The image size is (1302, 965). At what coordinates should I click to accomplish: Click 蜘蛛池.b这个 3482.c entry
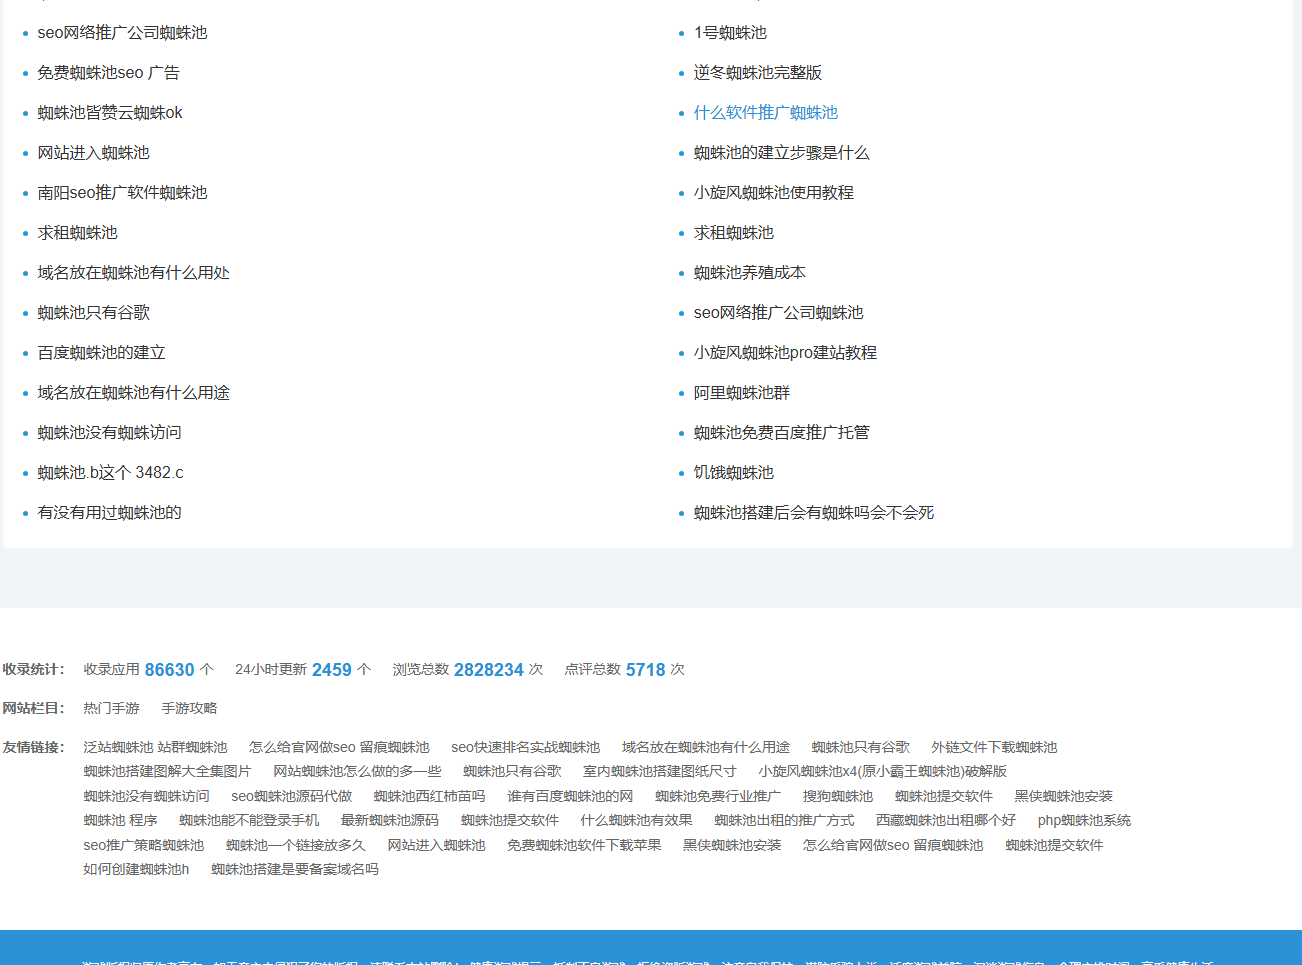(x=110, y=473)
